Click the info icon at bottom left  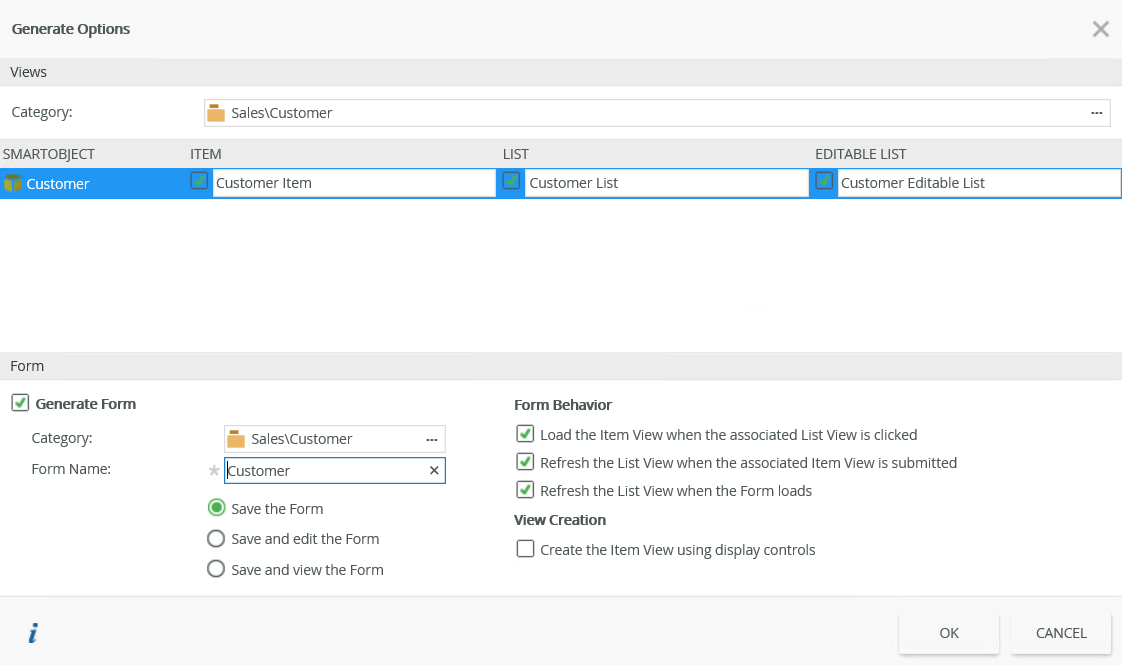32,633
